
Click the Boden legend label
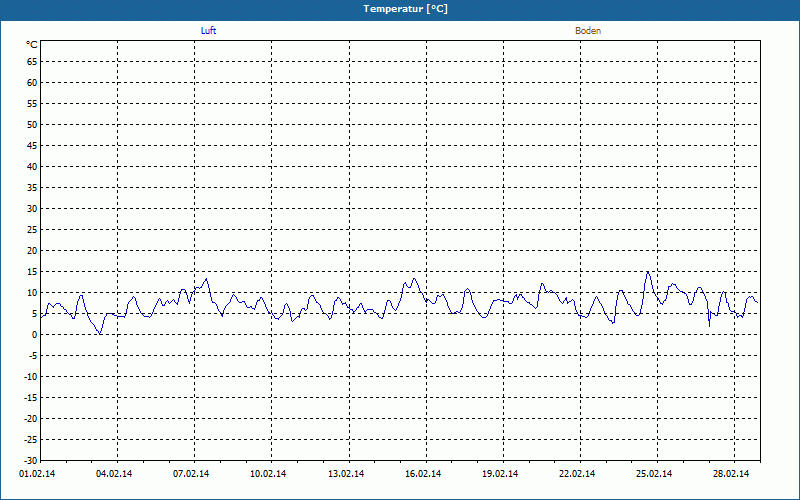588,31
